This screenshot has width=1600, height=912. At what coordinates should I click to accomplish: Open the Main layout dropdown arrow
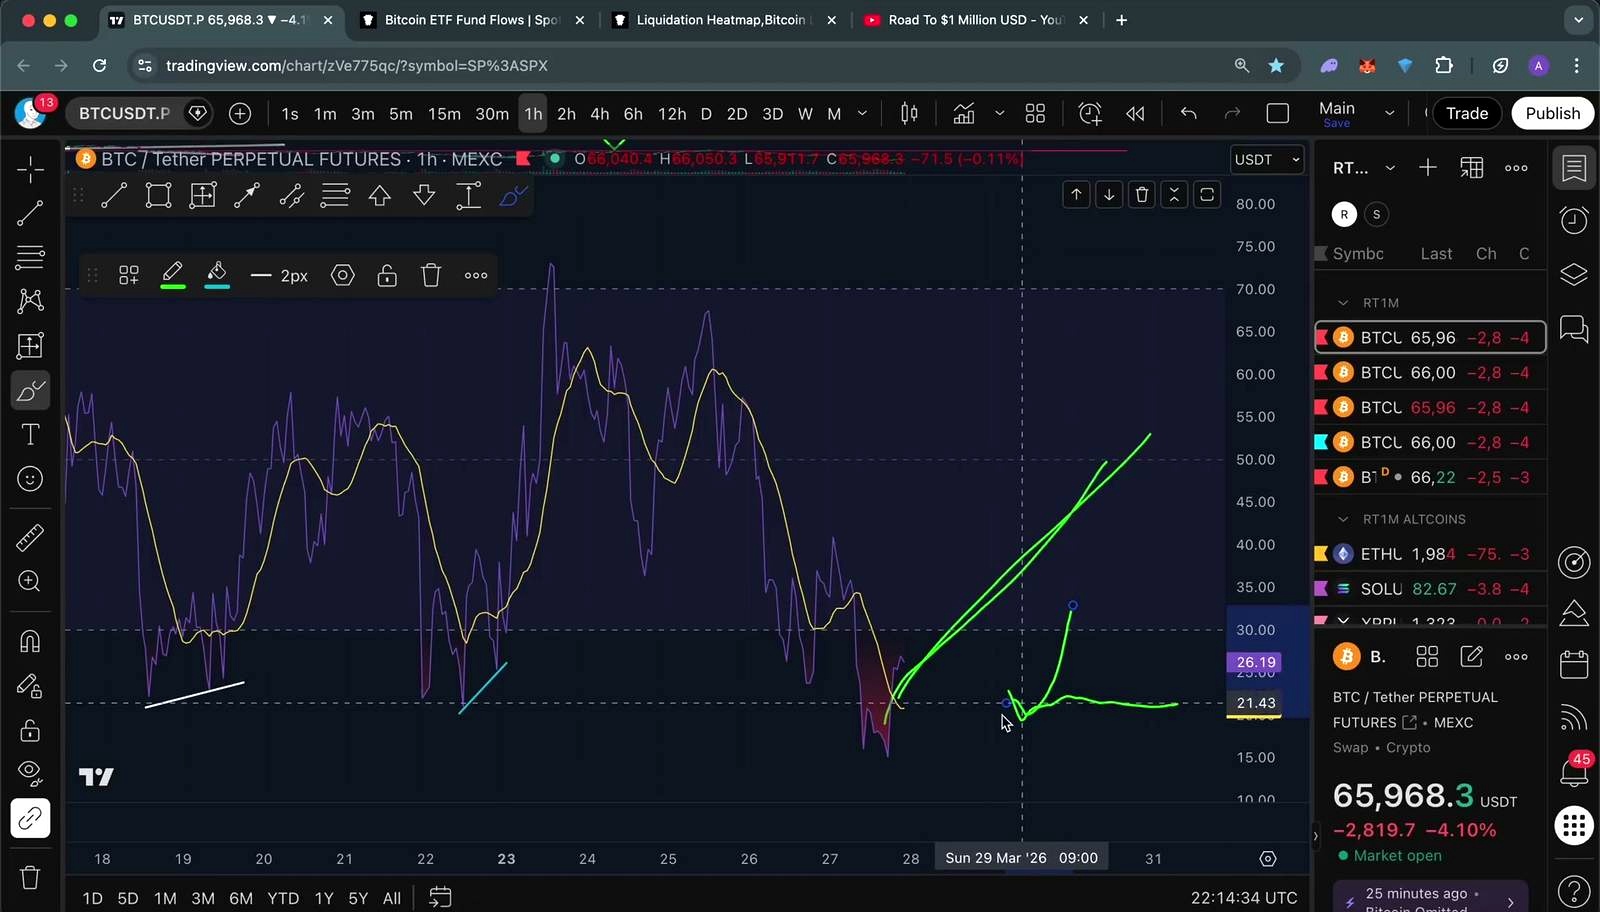(x=1389, y=114)
